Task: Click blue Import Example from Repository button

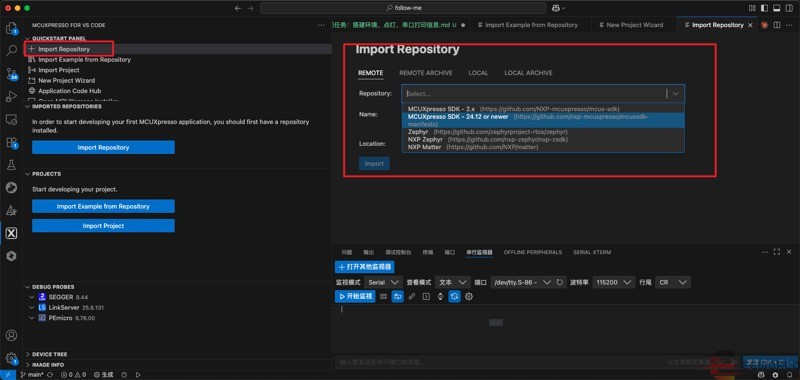Action: pyautogui.click(x=103, y=207)
